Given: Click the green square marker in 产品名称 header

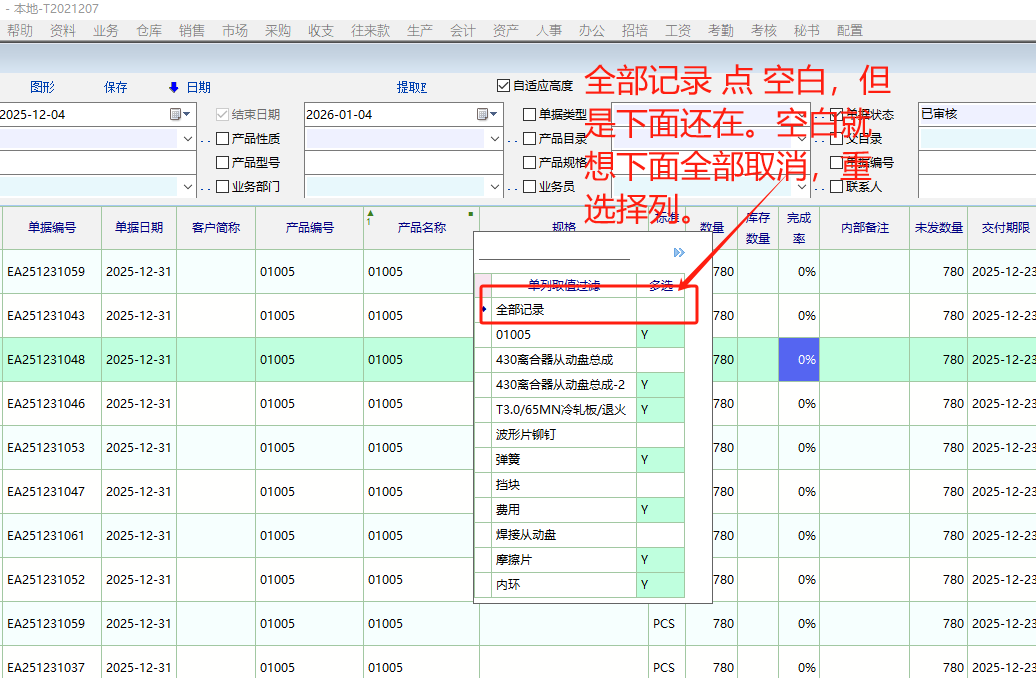Looking at the screenshot, I should pyautogui.click(x=471, y=213).
